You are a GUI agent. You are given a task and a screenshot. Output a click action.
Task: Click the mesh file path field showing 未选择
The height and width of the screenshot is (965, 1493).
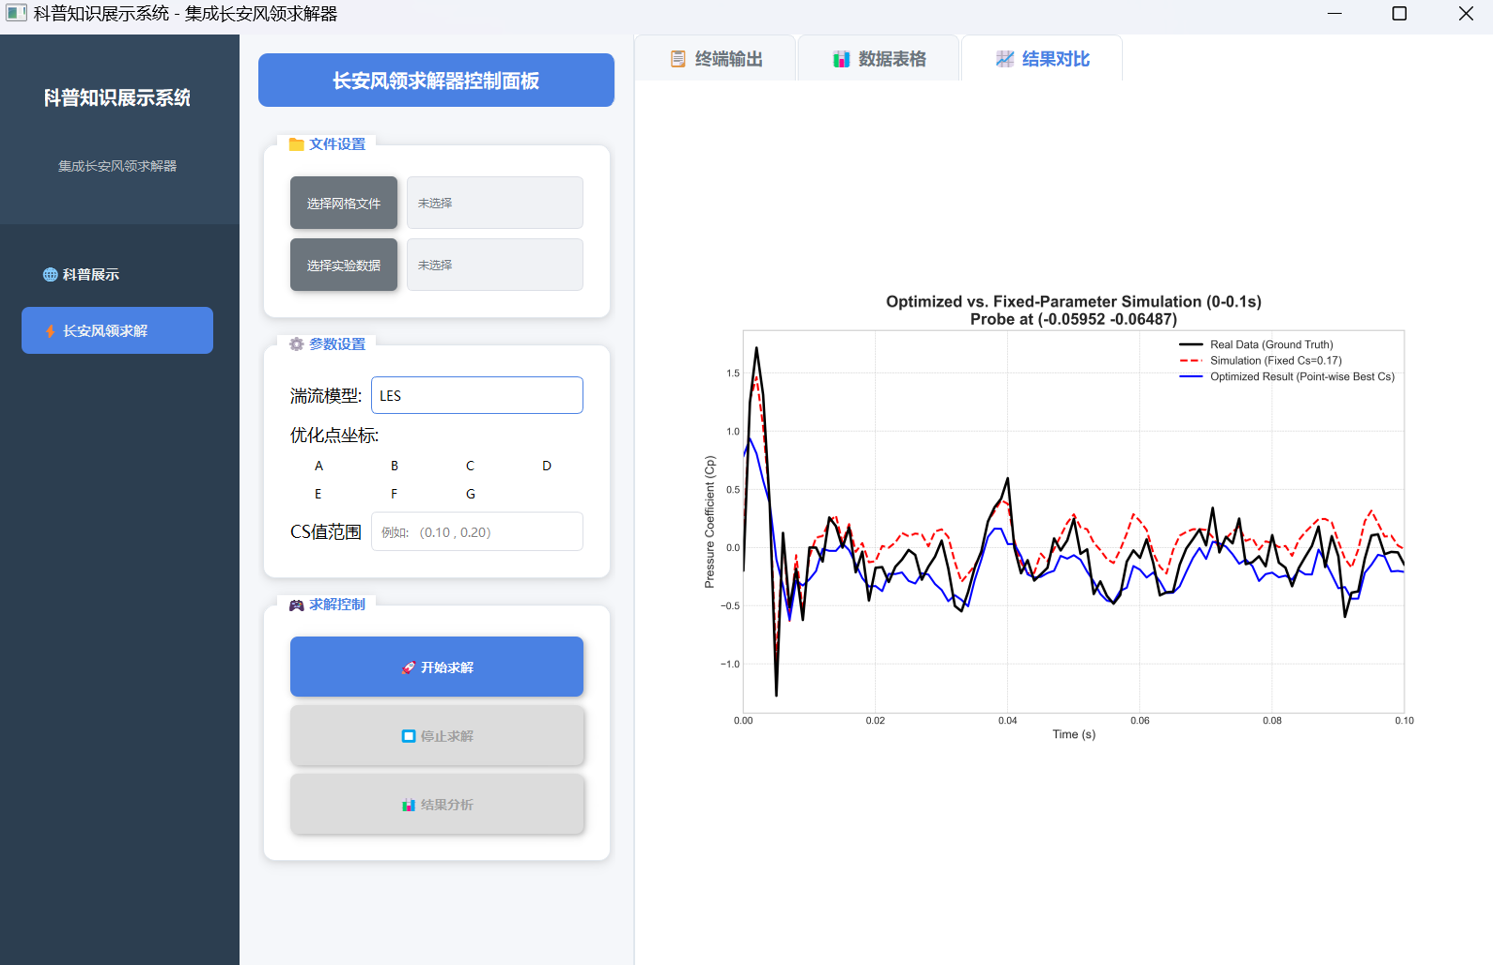(x=494, y=204)
